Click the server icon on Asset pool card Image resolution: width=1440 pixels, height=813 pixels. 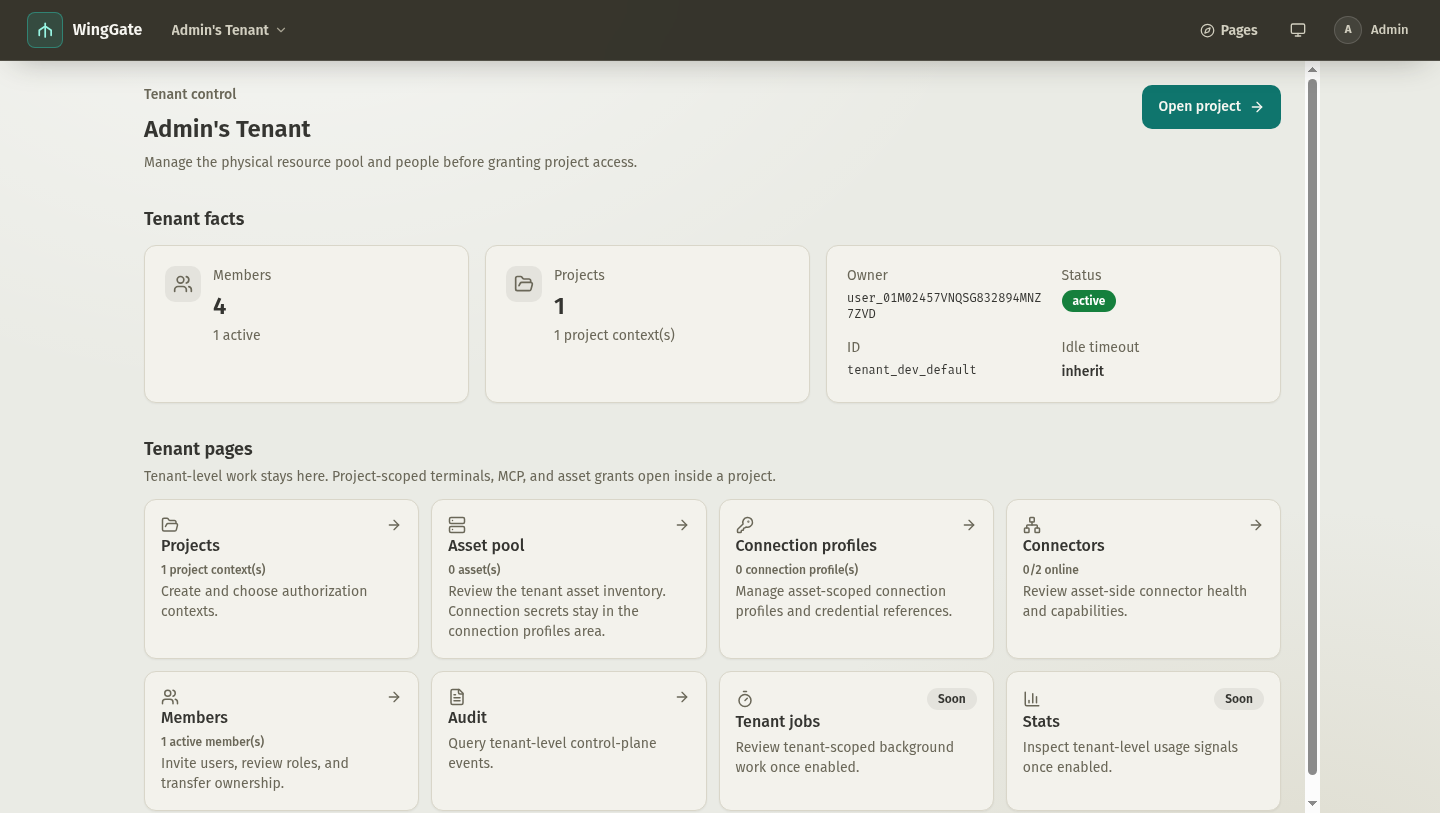pyautogui.click(x=457, y=525)
